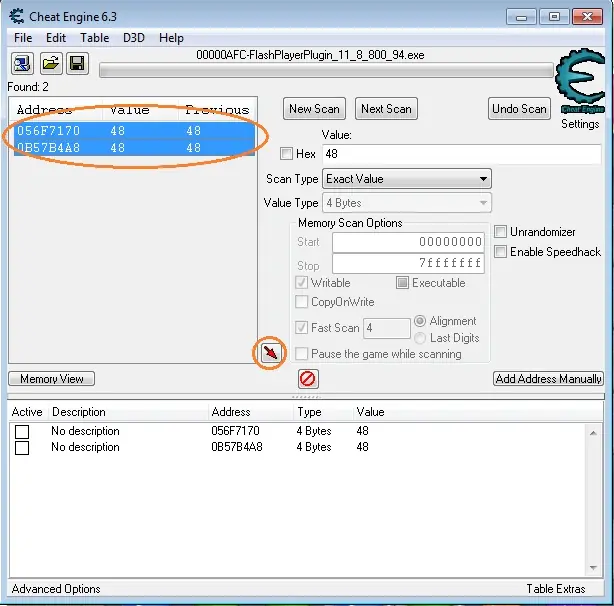
Task: Open the Scan Type dropdown
Action: point(406,179)
